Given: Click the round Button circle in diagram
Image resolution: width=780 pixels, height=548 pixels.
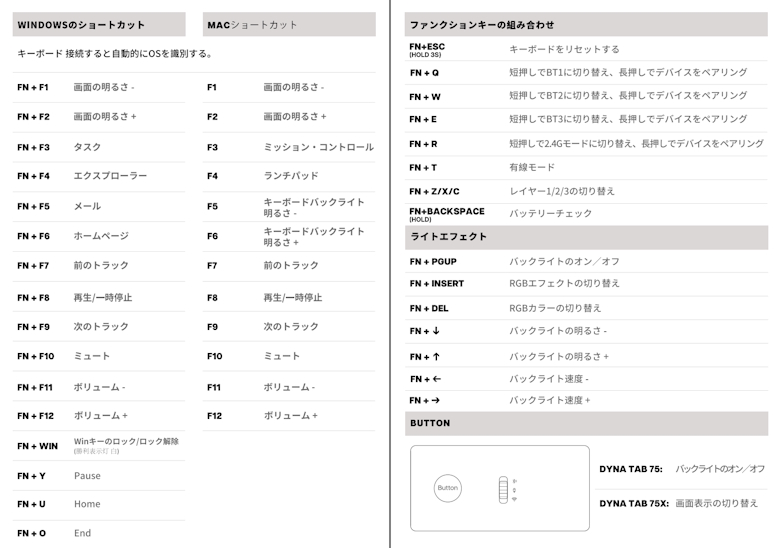Looking at the screenshot, I should click(x=448, y=489).
